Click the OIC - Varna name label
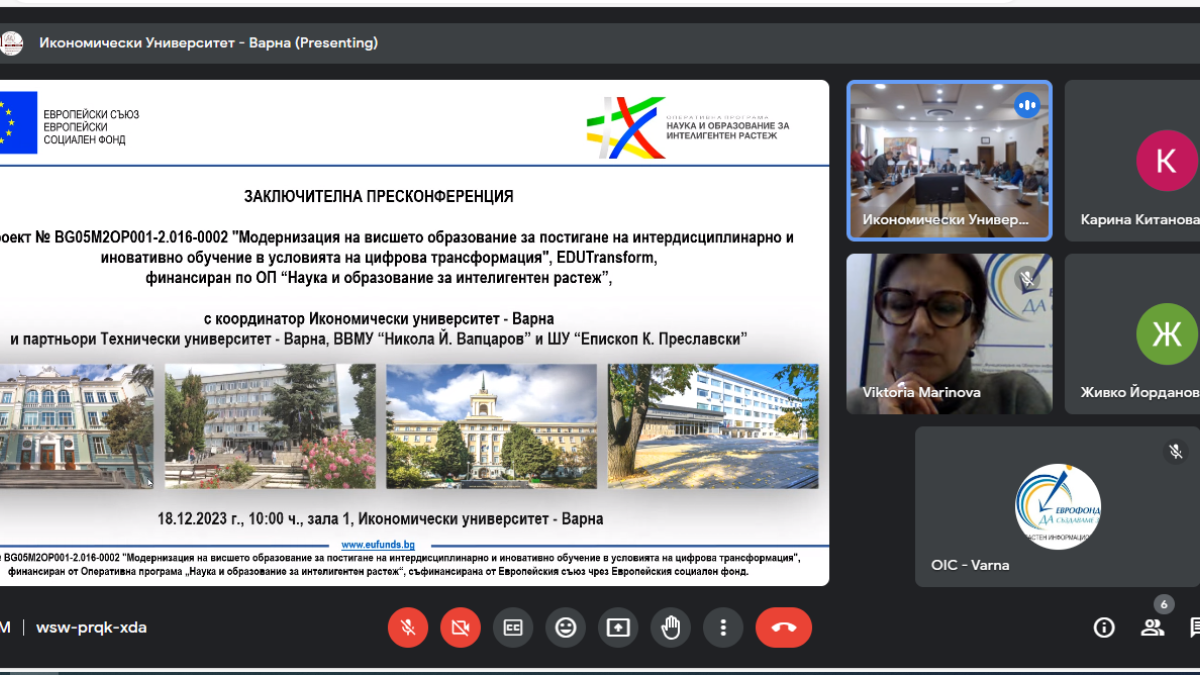 tap(970, 565)
